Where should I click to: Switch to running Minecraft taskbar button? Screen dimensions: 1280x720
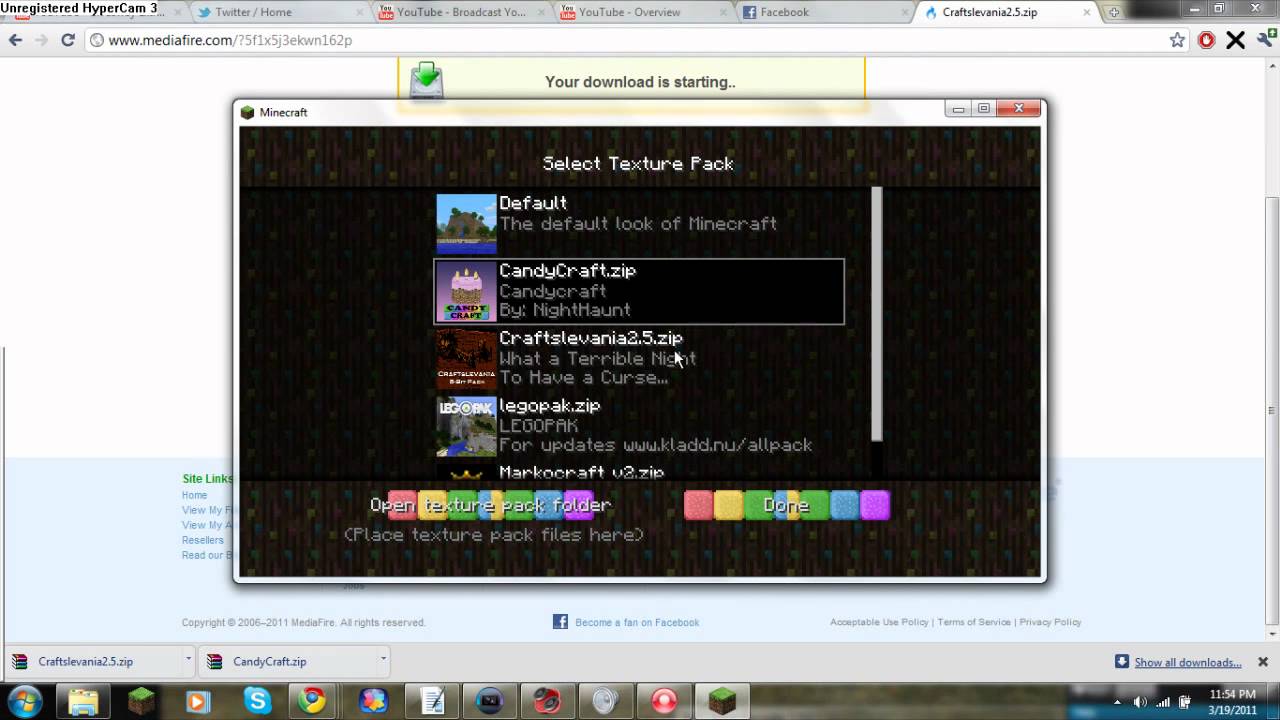pyautogui.click(x=722, y=702)
